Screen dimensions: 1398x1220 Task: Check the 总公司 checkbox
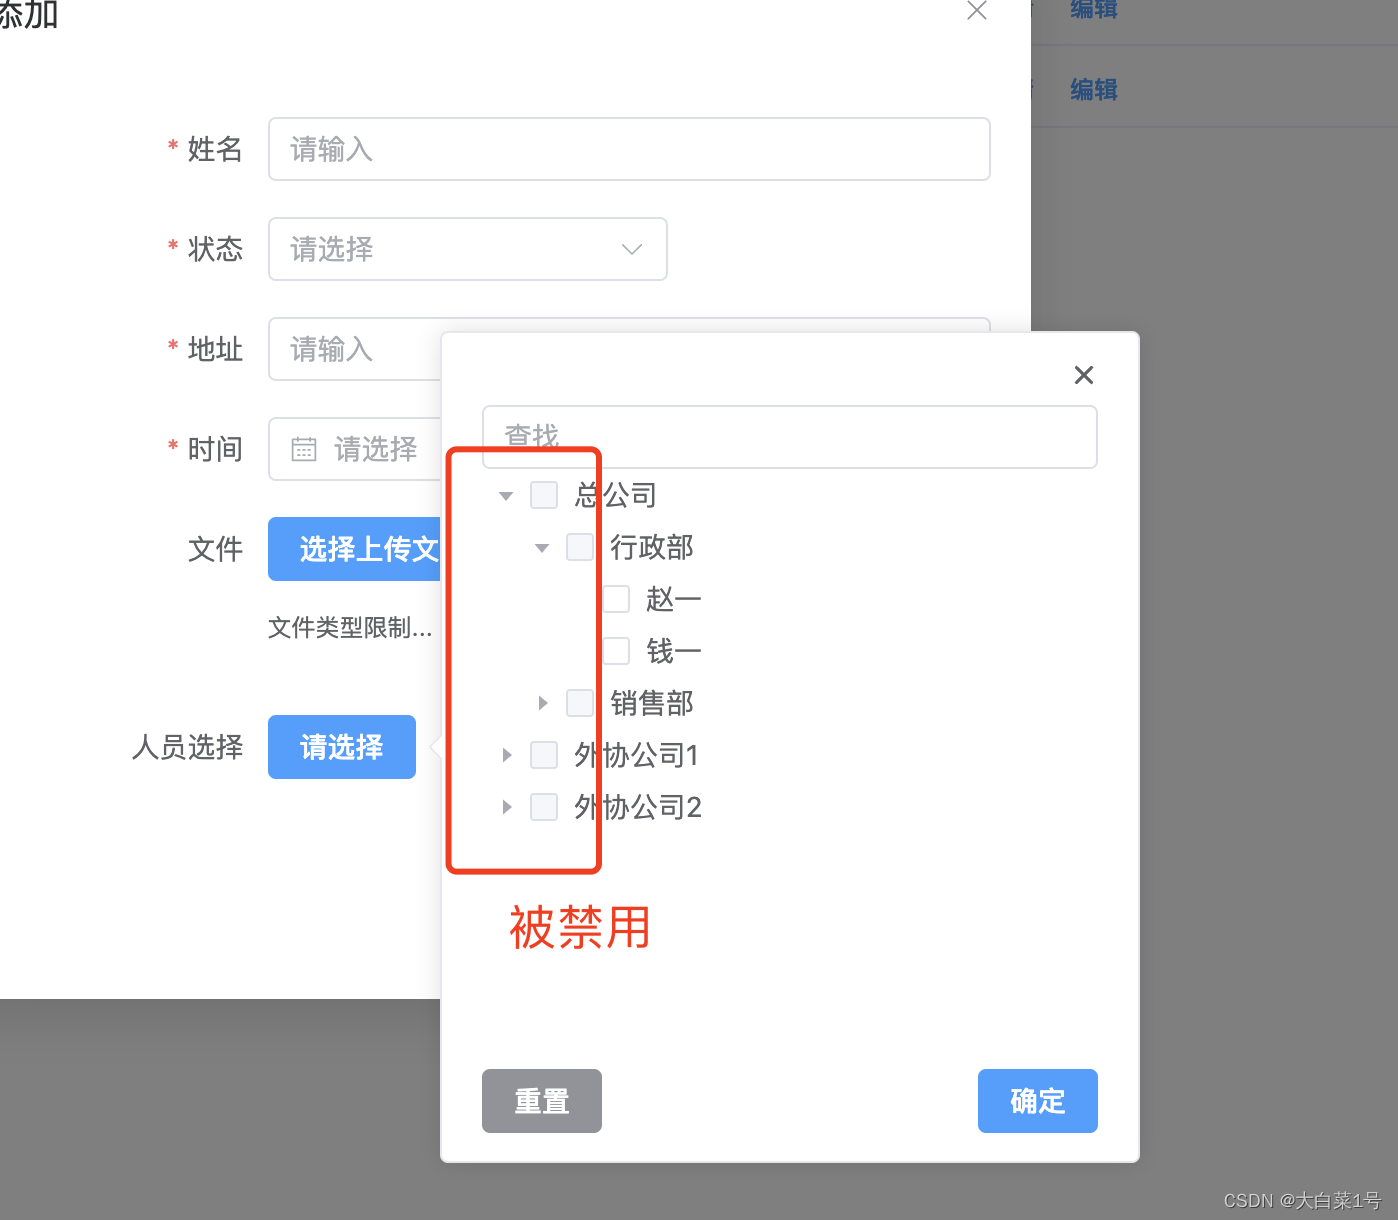coord(543,494)
